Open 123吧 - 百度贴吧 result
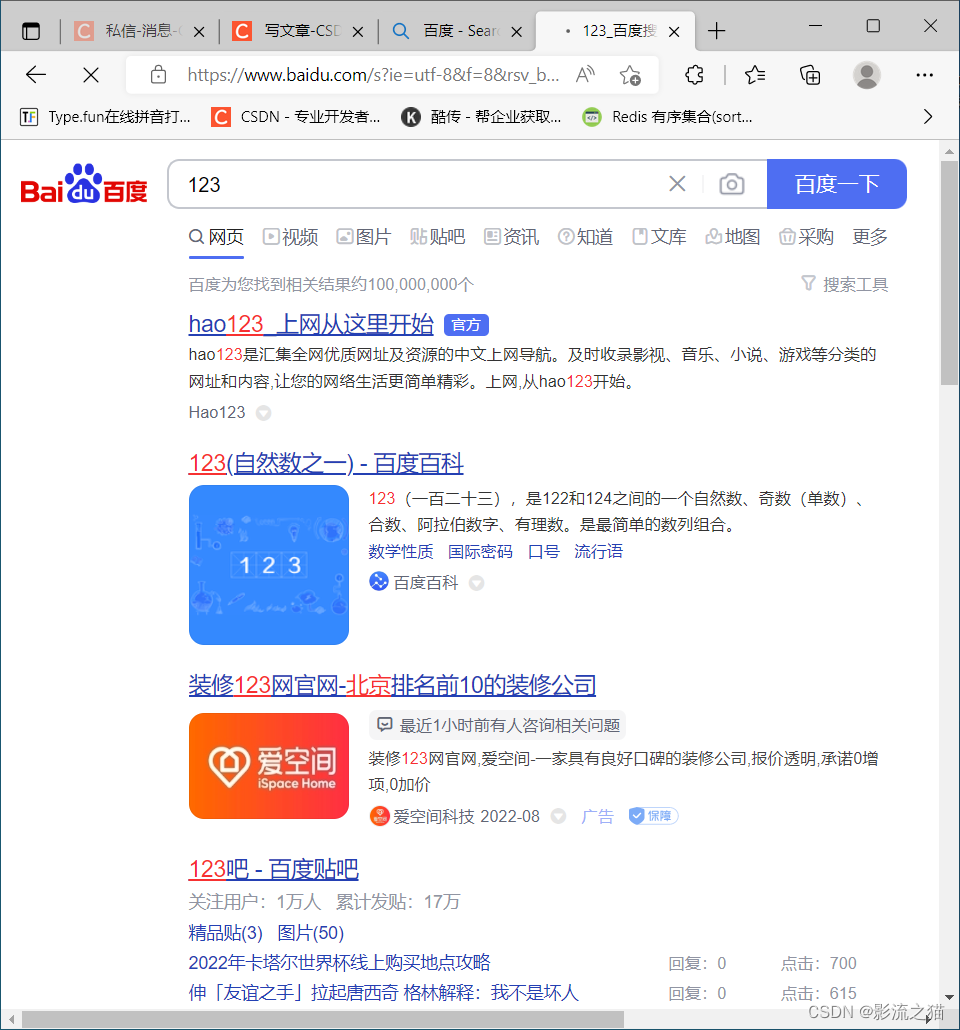 coord(273,869)
